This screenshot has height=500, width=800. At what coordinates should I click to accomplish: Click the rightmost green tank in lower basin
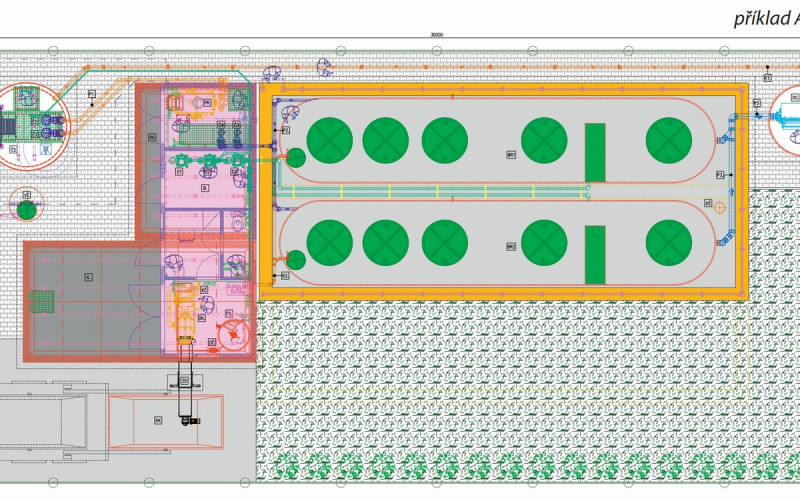[668, 242]
